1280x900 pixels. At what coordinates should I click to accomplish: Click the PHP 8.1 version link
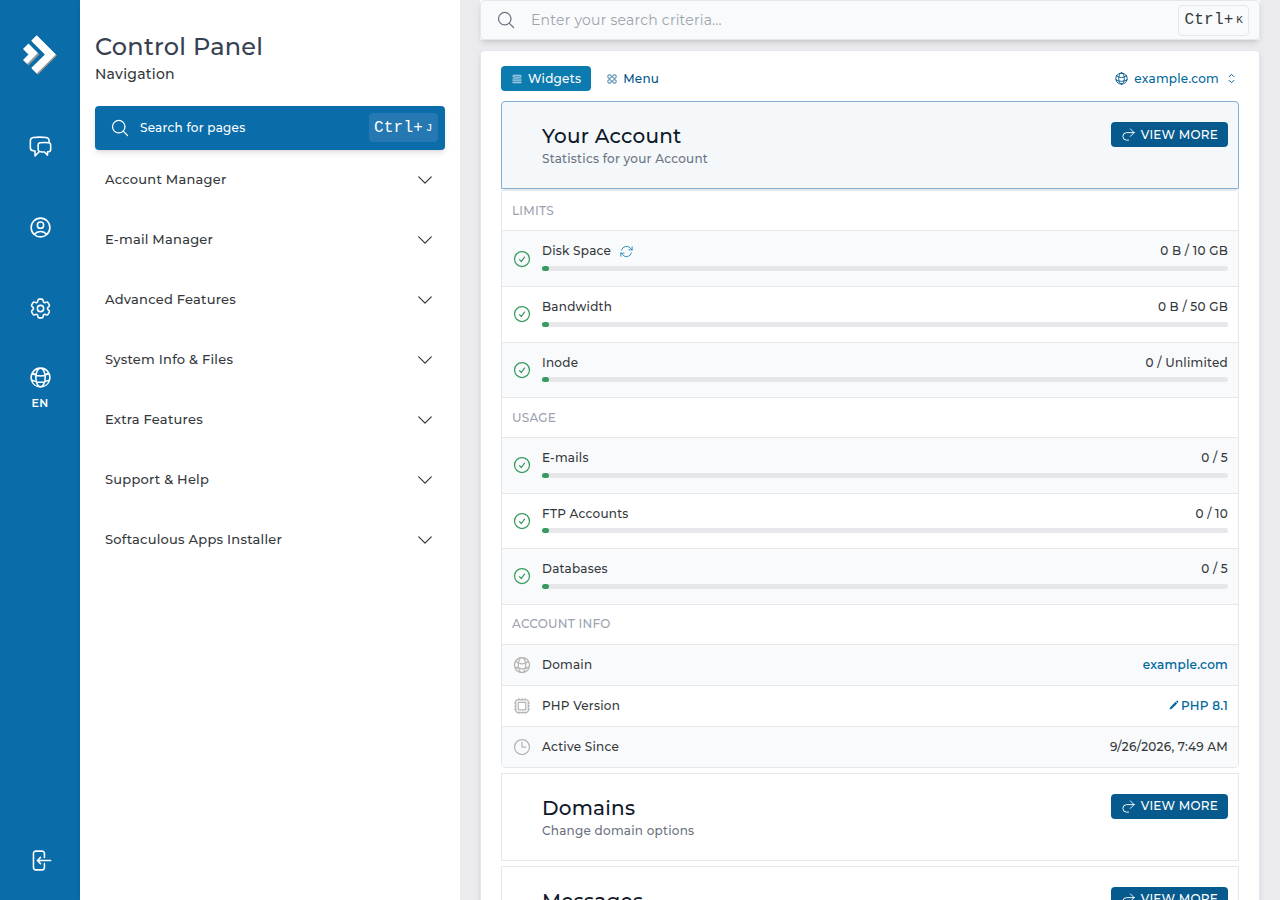point(1204,706)
